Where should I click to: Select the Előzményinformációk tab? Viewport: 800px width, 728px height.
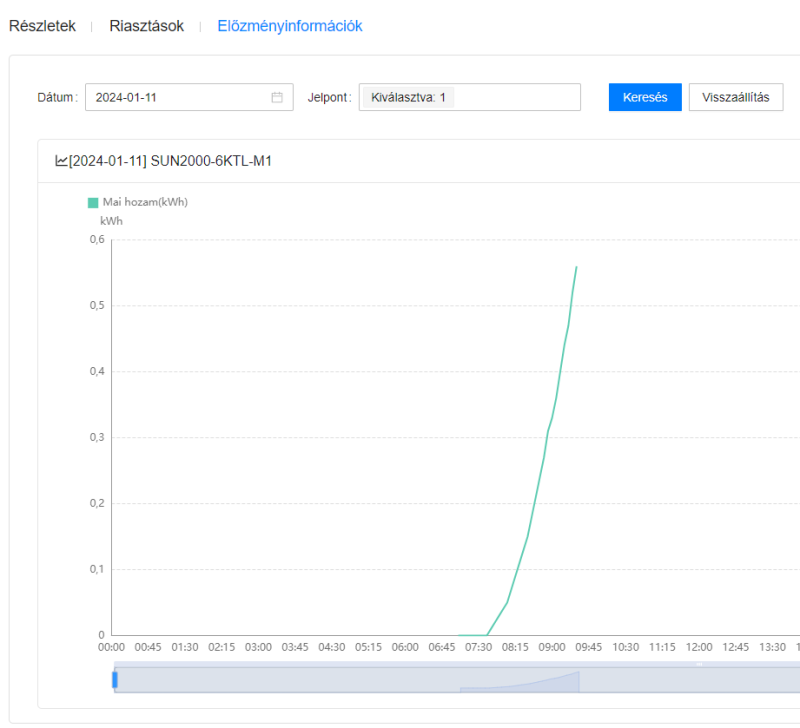click(290, 27)
